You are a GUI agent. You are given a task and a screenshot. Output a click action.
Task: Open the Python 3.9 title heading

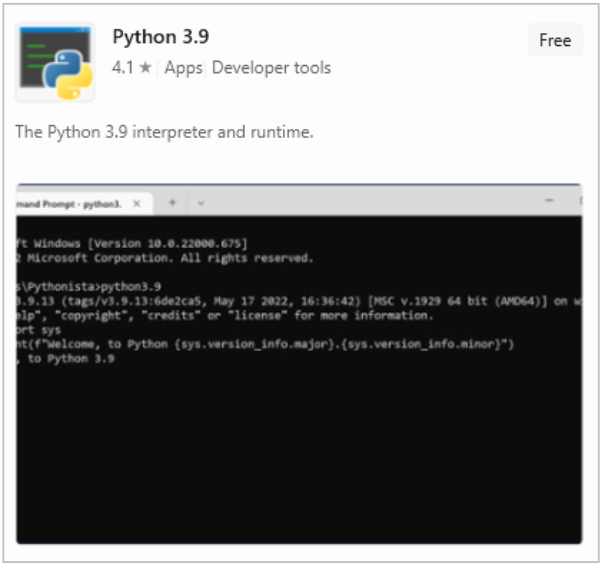(160, 37)
